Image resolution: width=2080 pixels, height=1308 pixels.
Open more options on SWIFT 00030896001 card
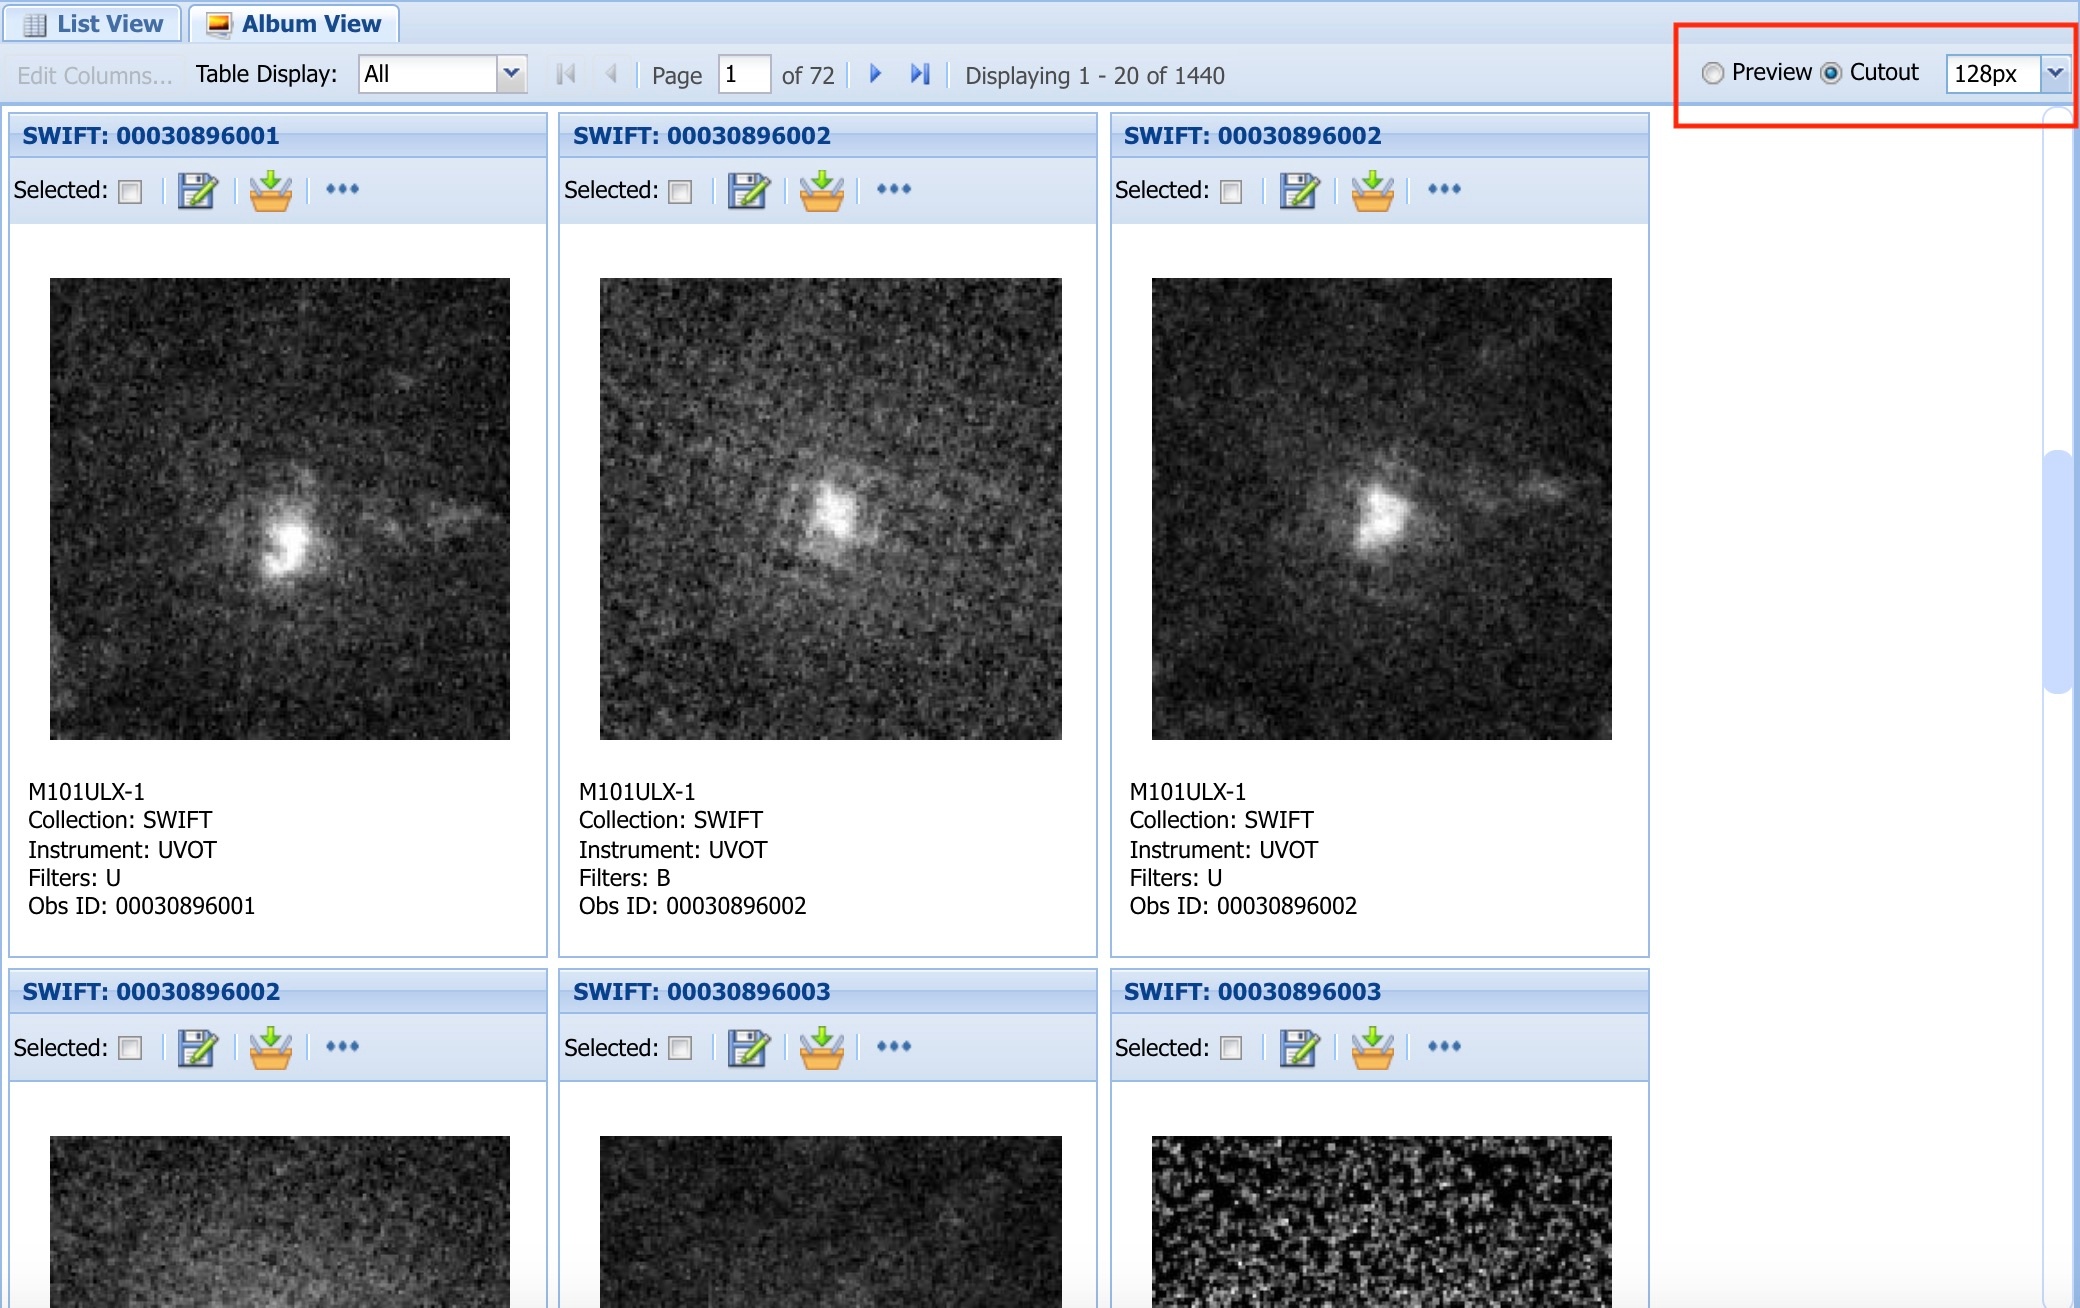pyautogui.click(x=342, y=189)
